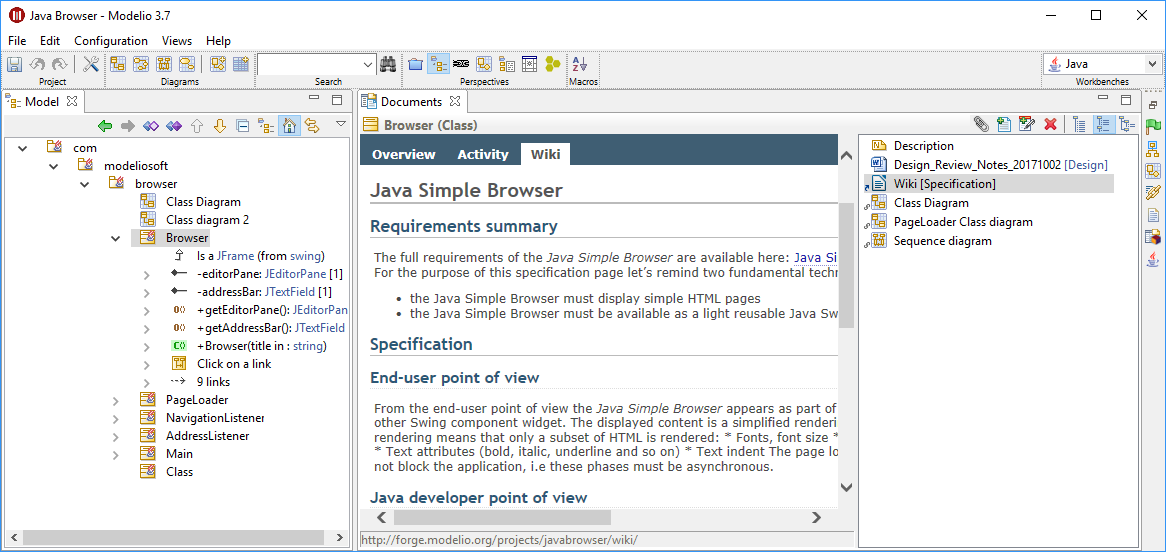Click the sequence diagram icon in Diagrams toolbar

point(164,65)
